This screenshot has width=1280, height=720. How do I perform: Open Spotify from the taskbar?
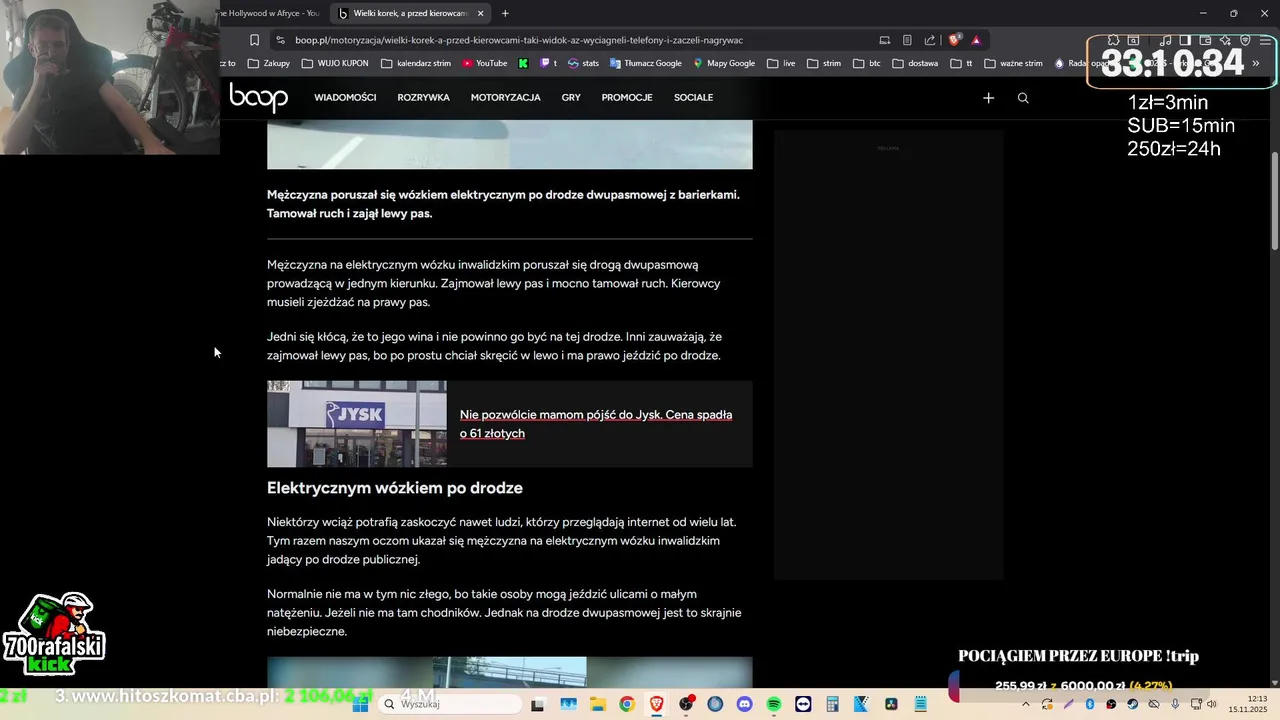[773, 704]
